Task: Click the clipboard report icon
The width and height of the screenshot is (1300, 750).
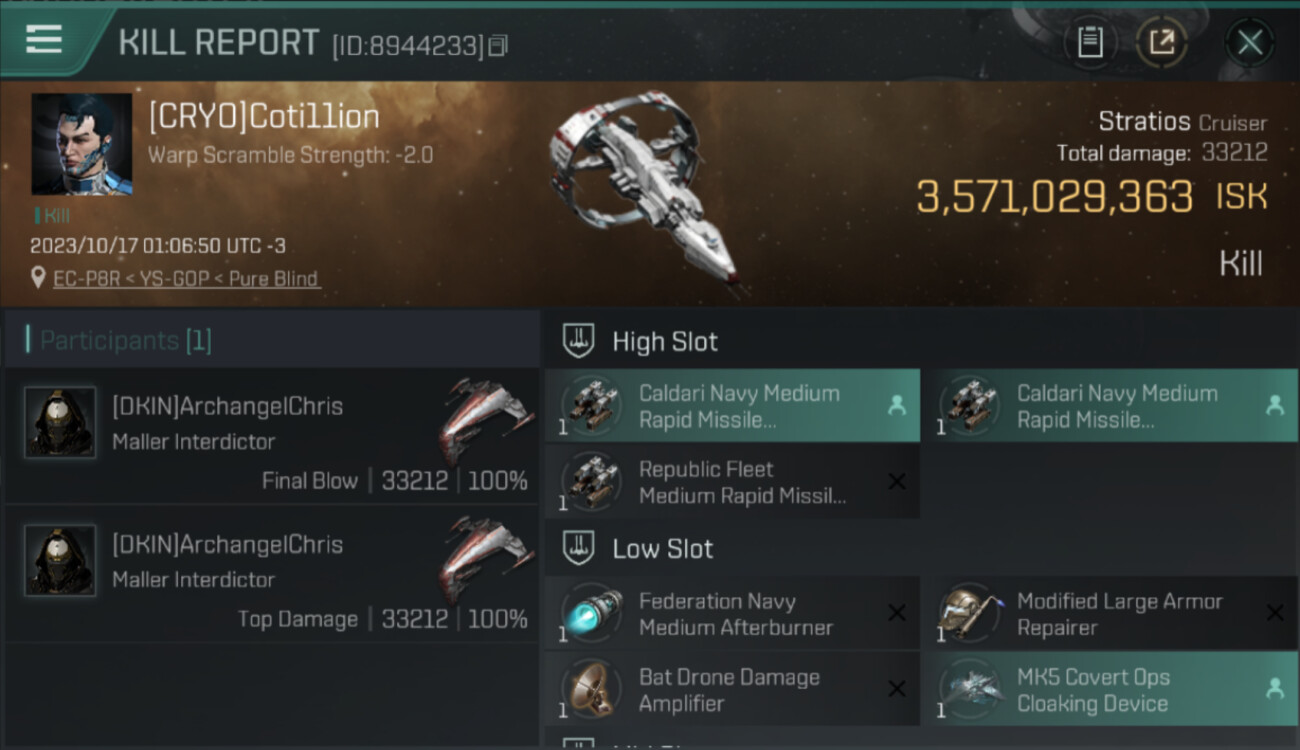Action: pos(1090,42)
